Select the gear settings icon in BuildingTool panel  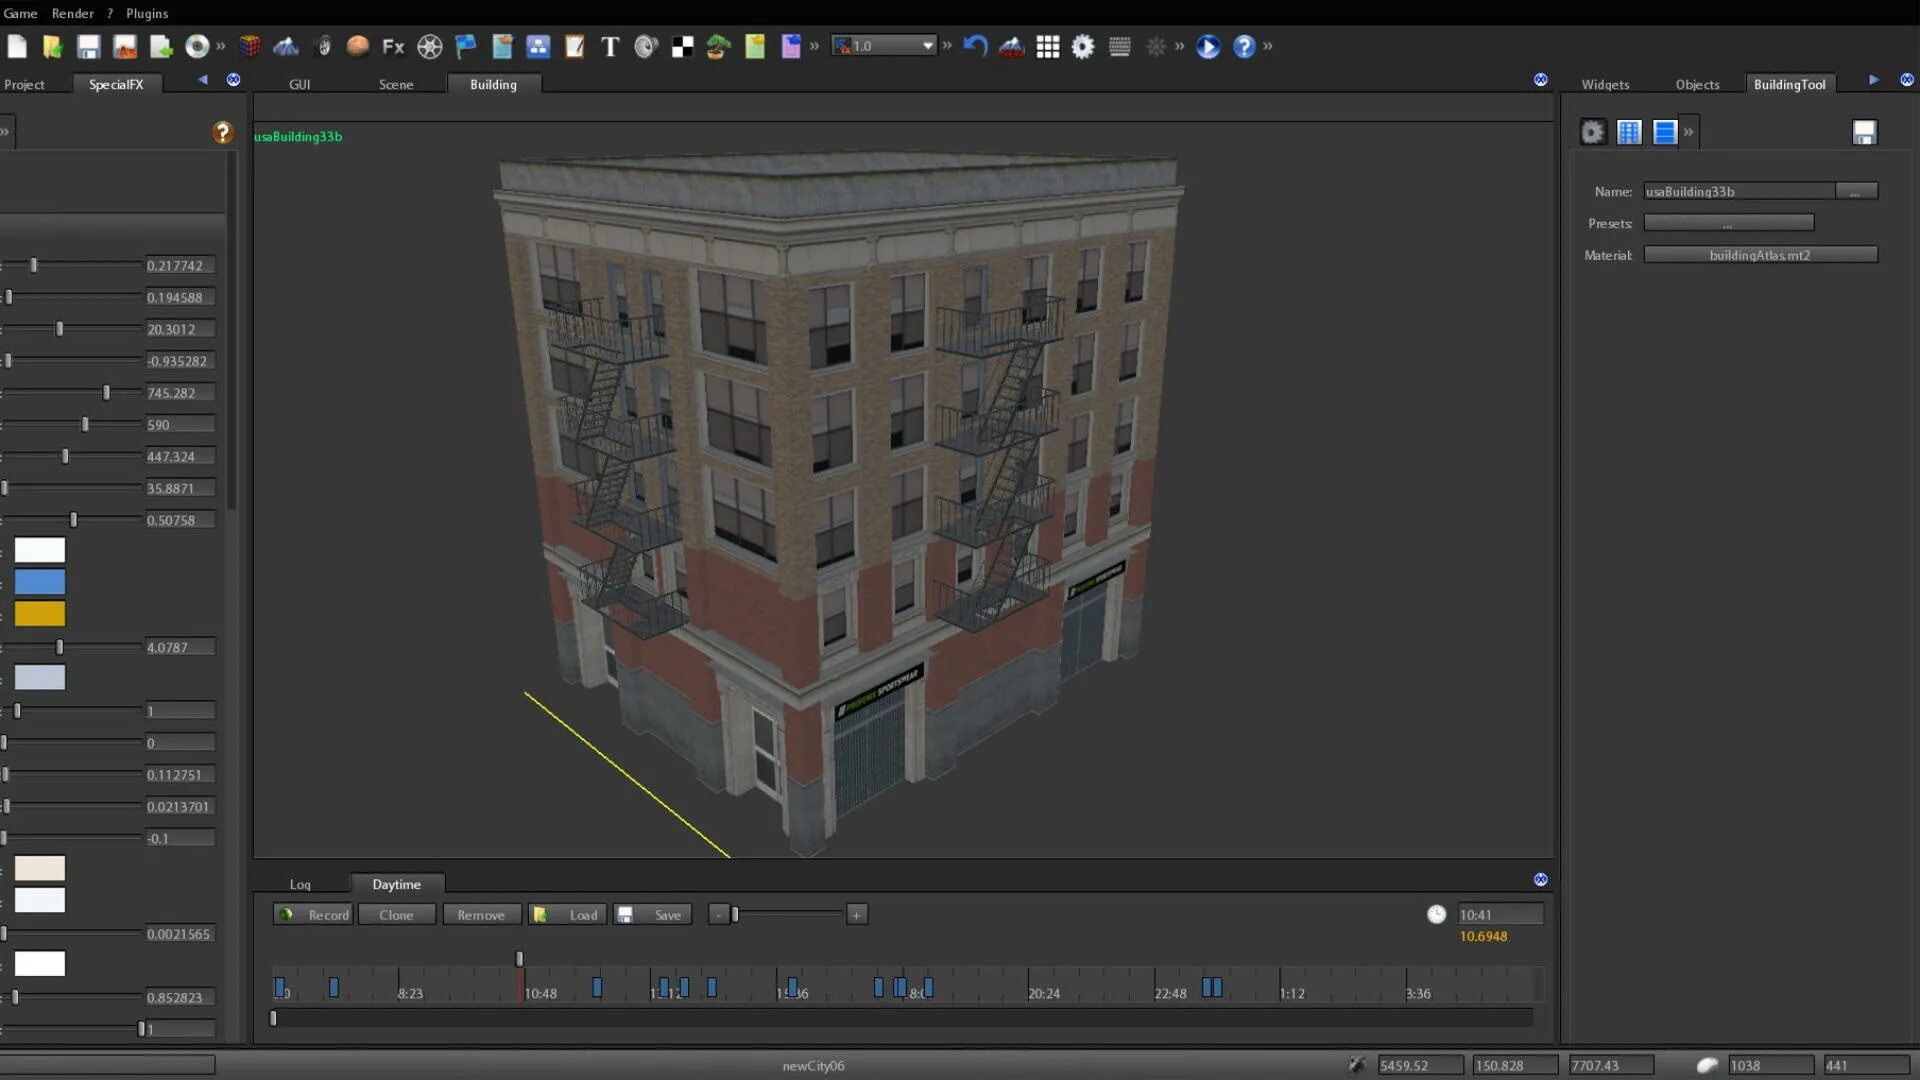pyautogui.click(x=1593, y=131)
